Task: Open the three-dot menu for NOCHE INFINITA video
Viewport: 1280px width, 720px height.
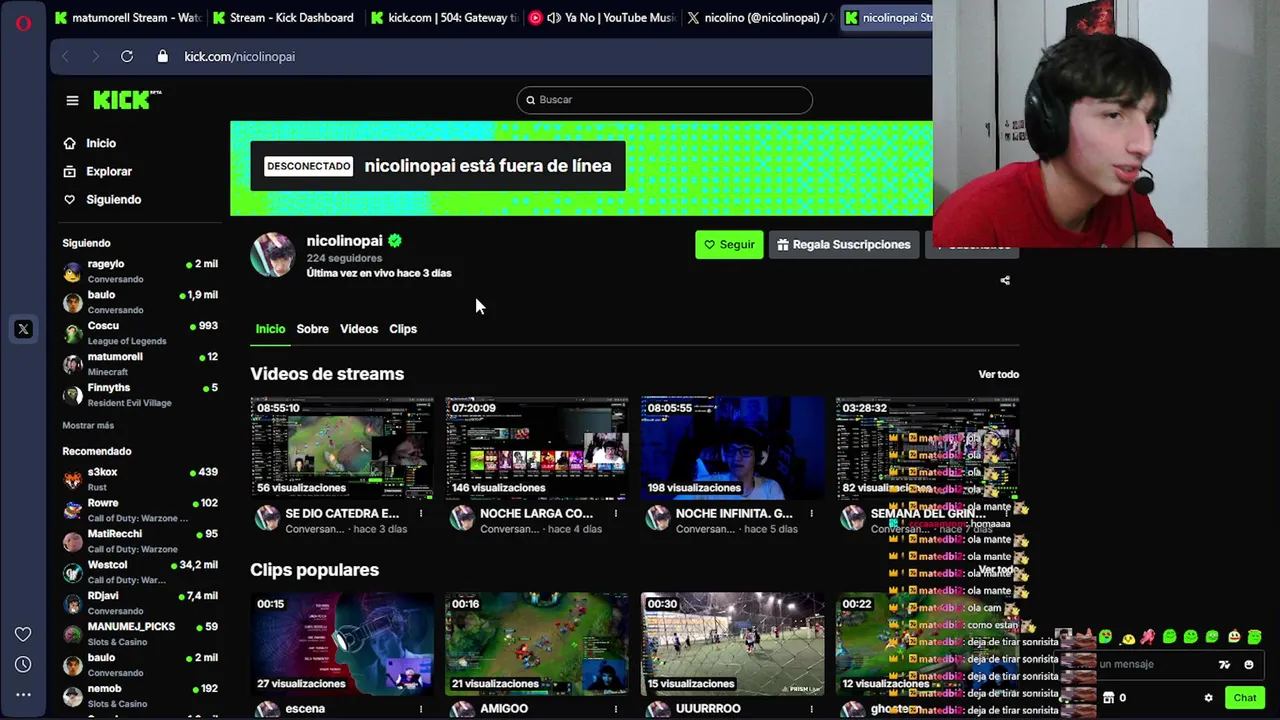Action: click(811, 513)
